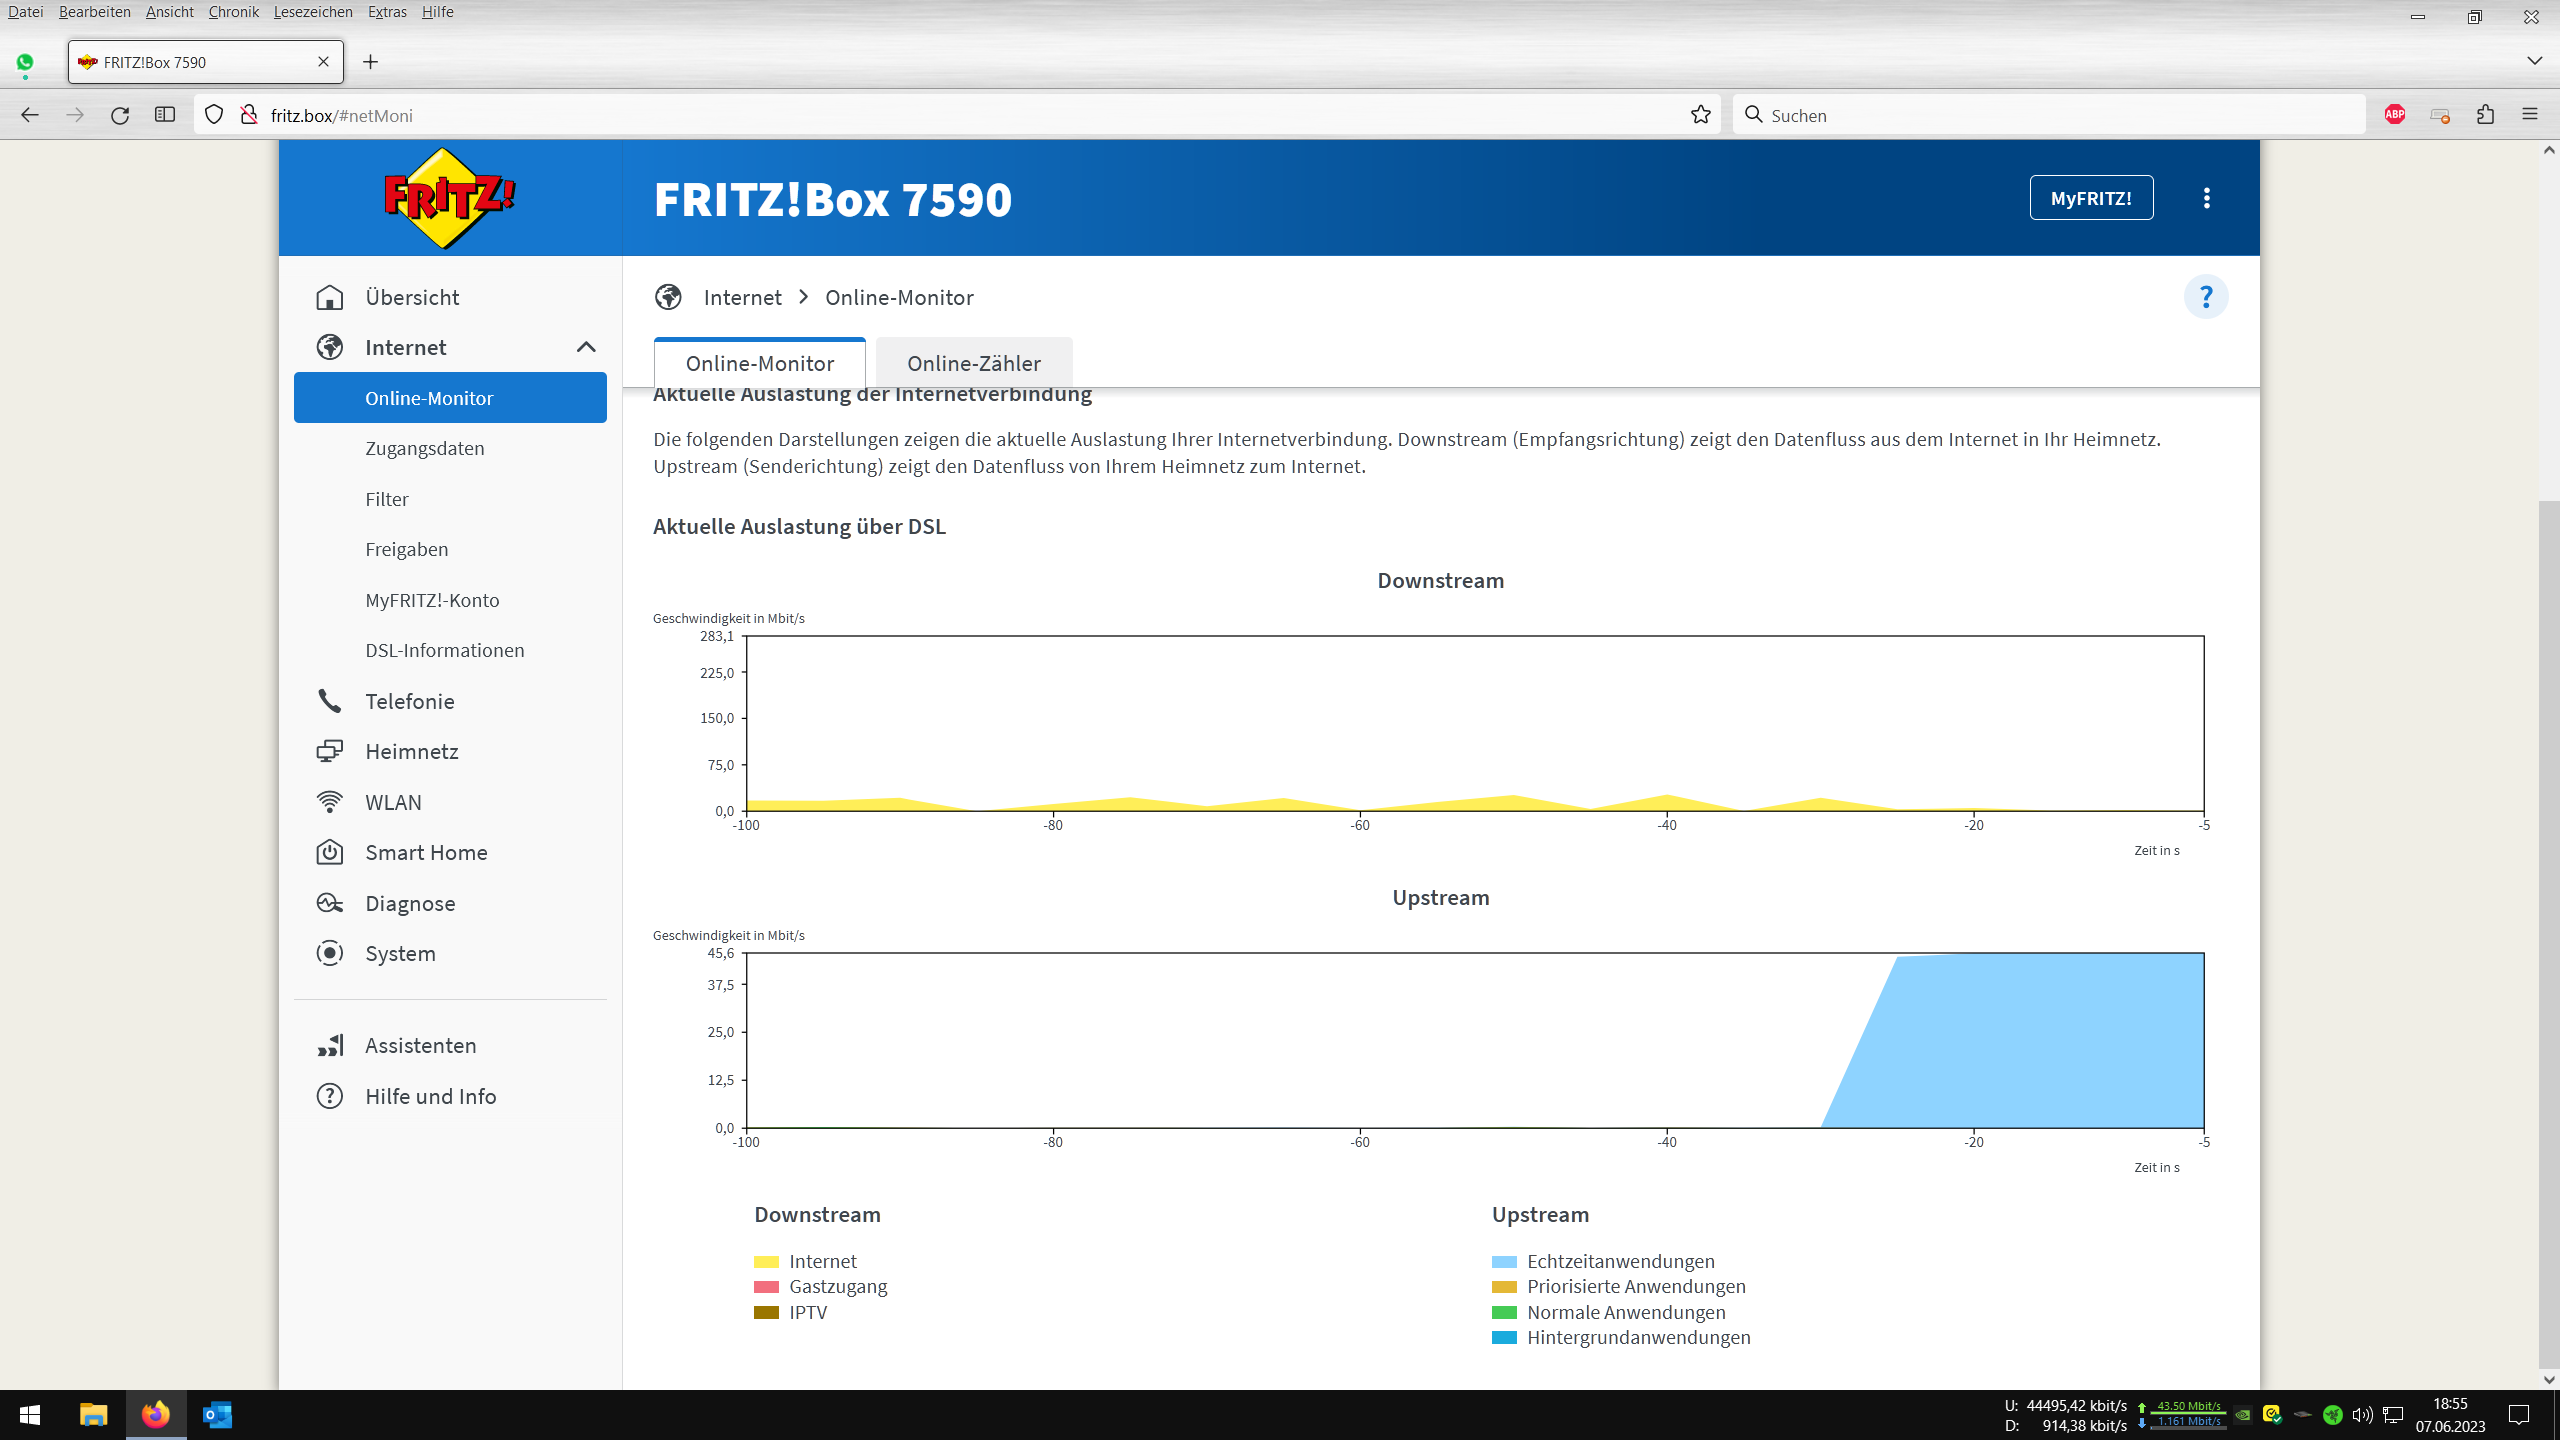Click the Diagnose pulse icon
This screenshot has height=1440, width=2560.
coord(329,903)
